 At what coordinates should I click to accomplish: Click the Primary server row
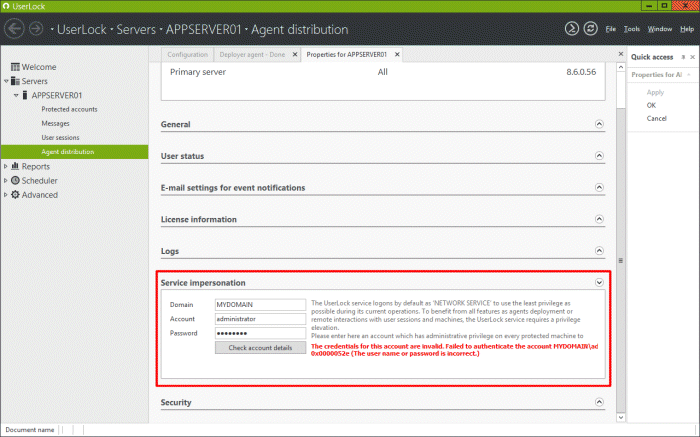point(383,72)
